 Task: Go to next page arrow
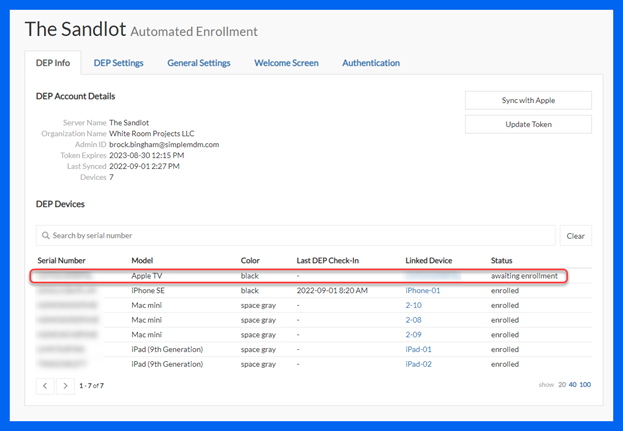click(66, 386)
